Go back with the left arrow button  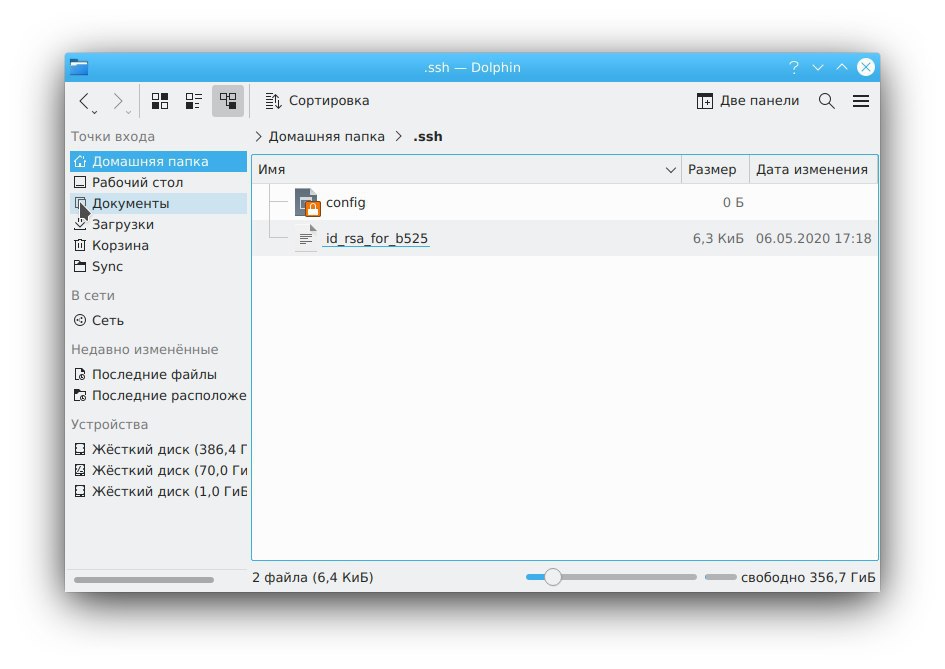point(84,101)
